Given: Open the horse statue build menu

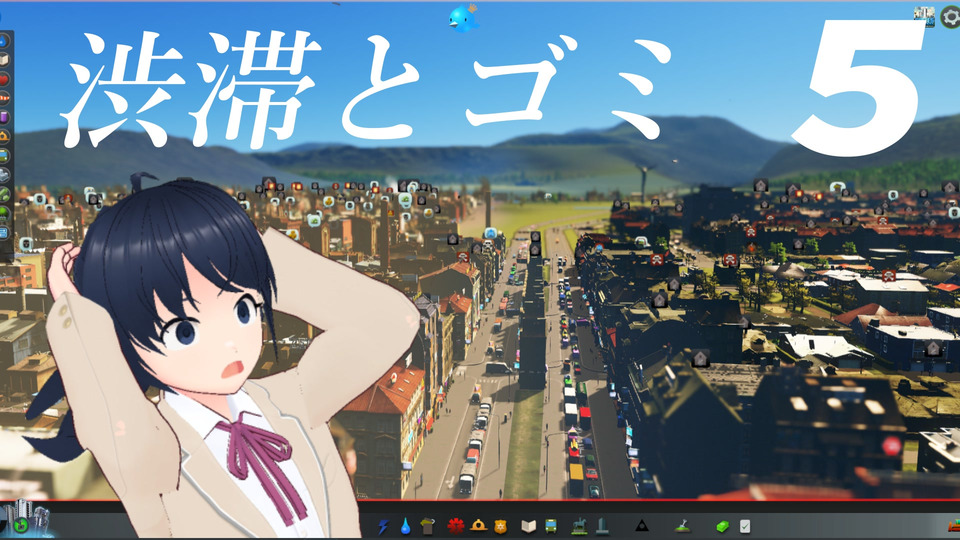Looking at the screenshot, I should pyautogui.click(x=579, y=526).
